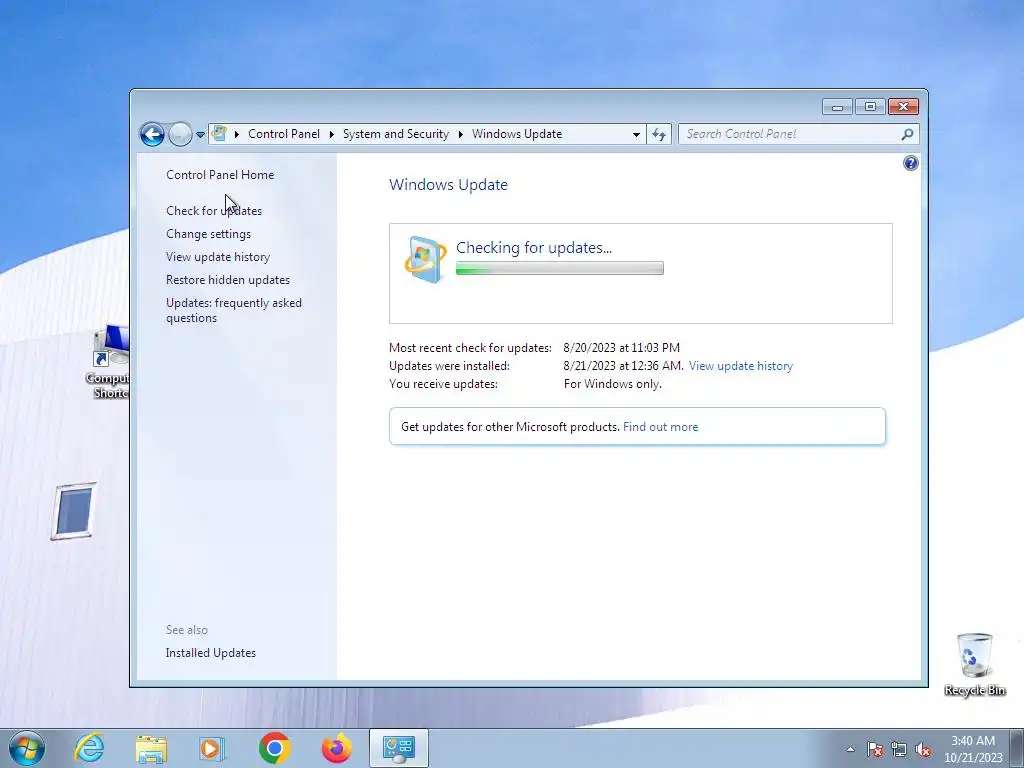Select the Computer Shortcut desktop icon
The image size is (1024, 768).
coord(108,362)
